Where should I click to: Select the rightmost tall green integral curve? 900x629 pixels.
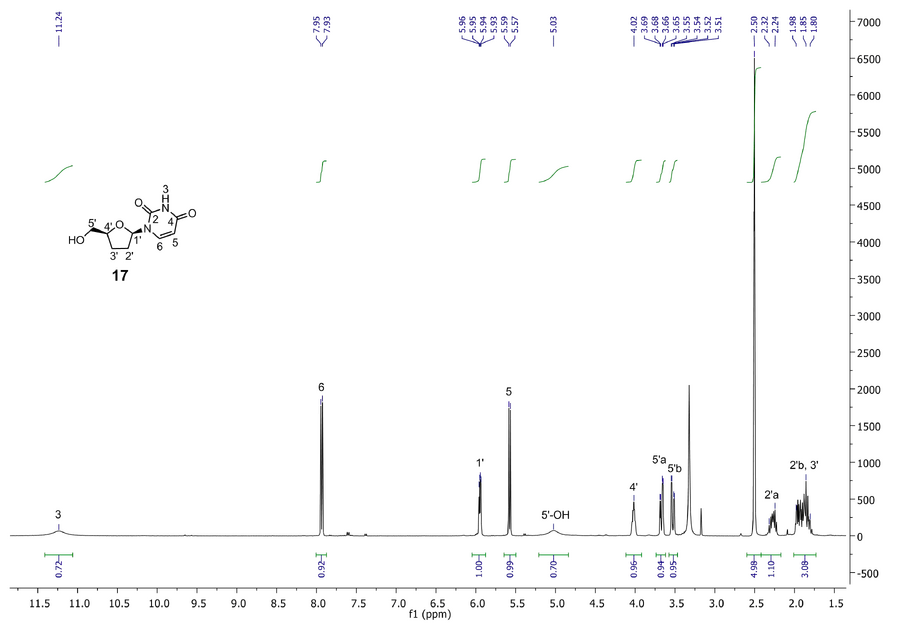pyautogui.click(x=806, y=145)
